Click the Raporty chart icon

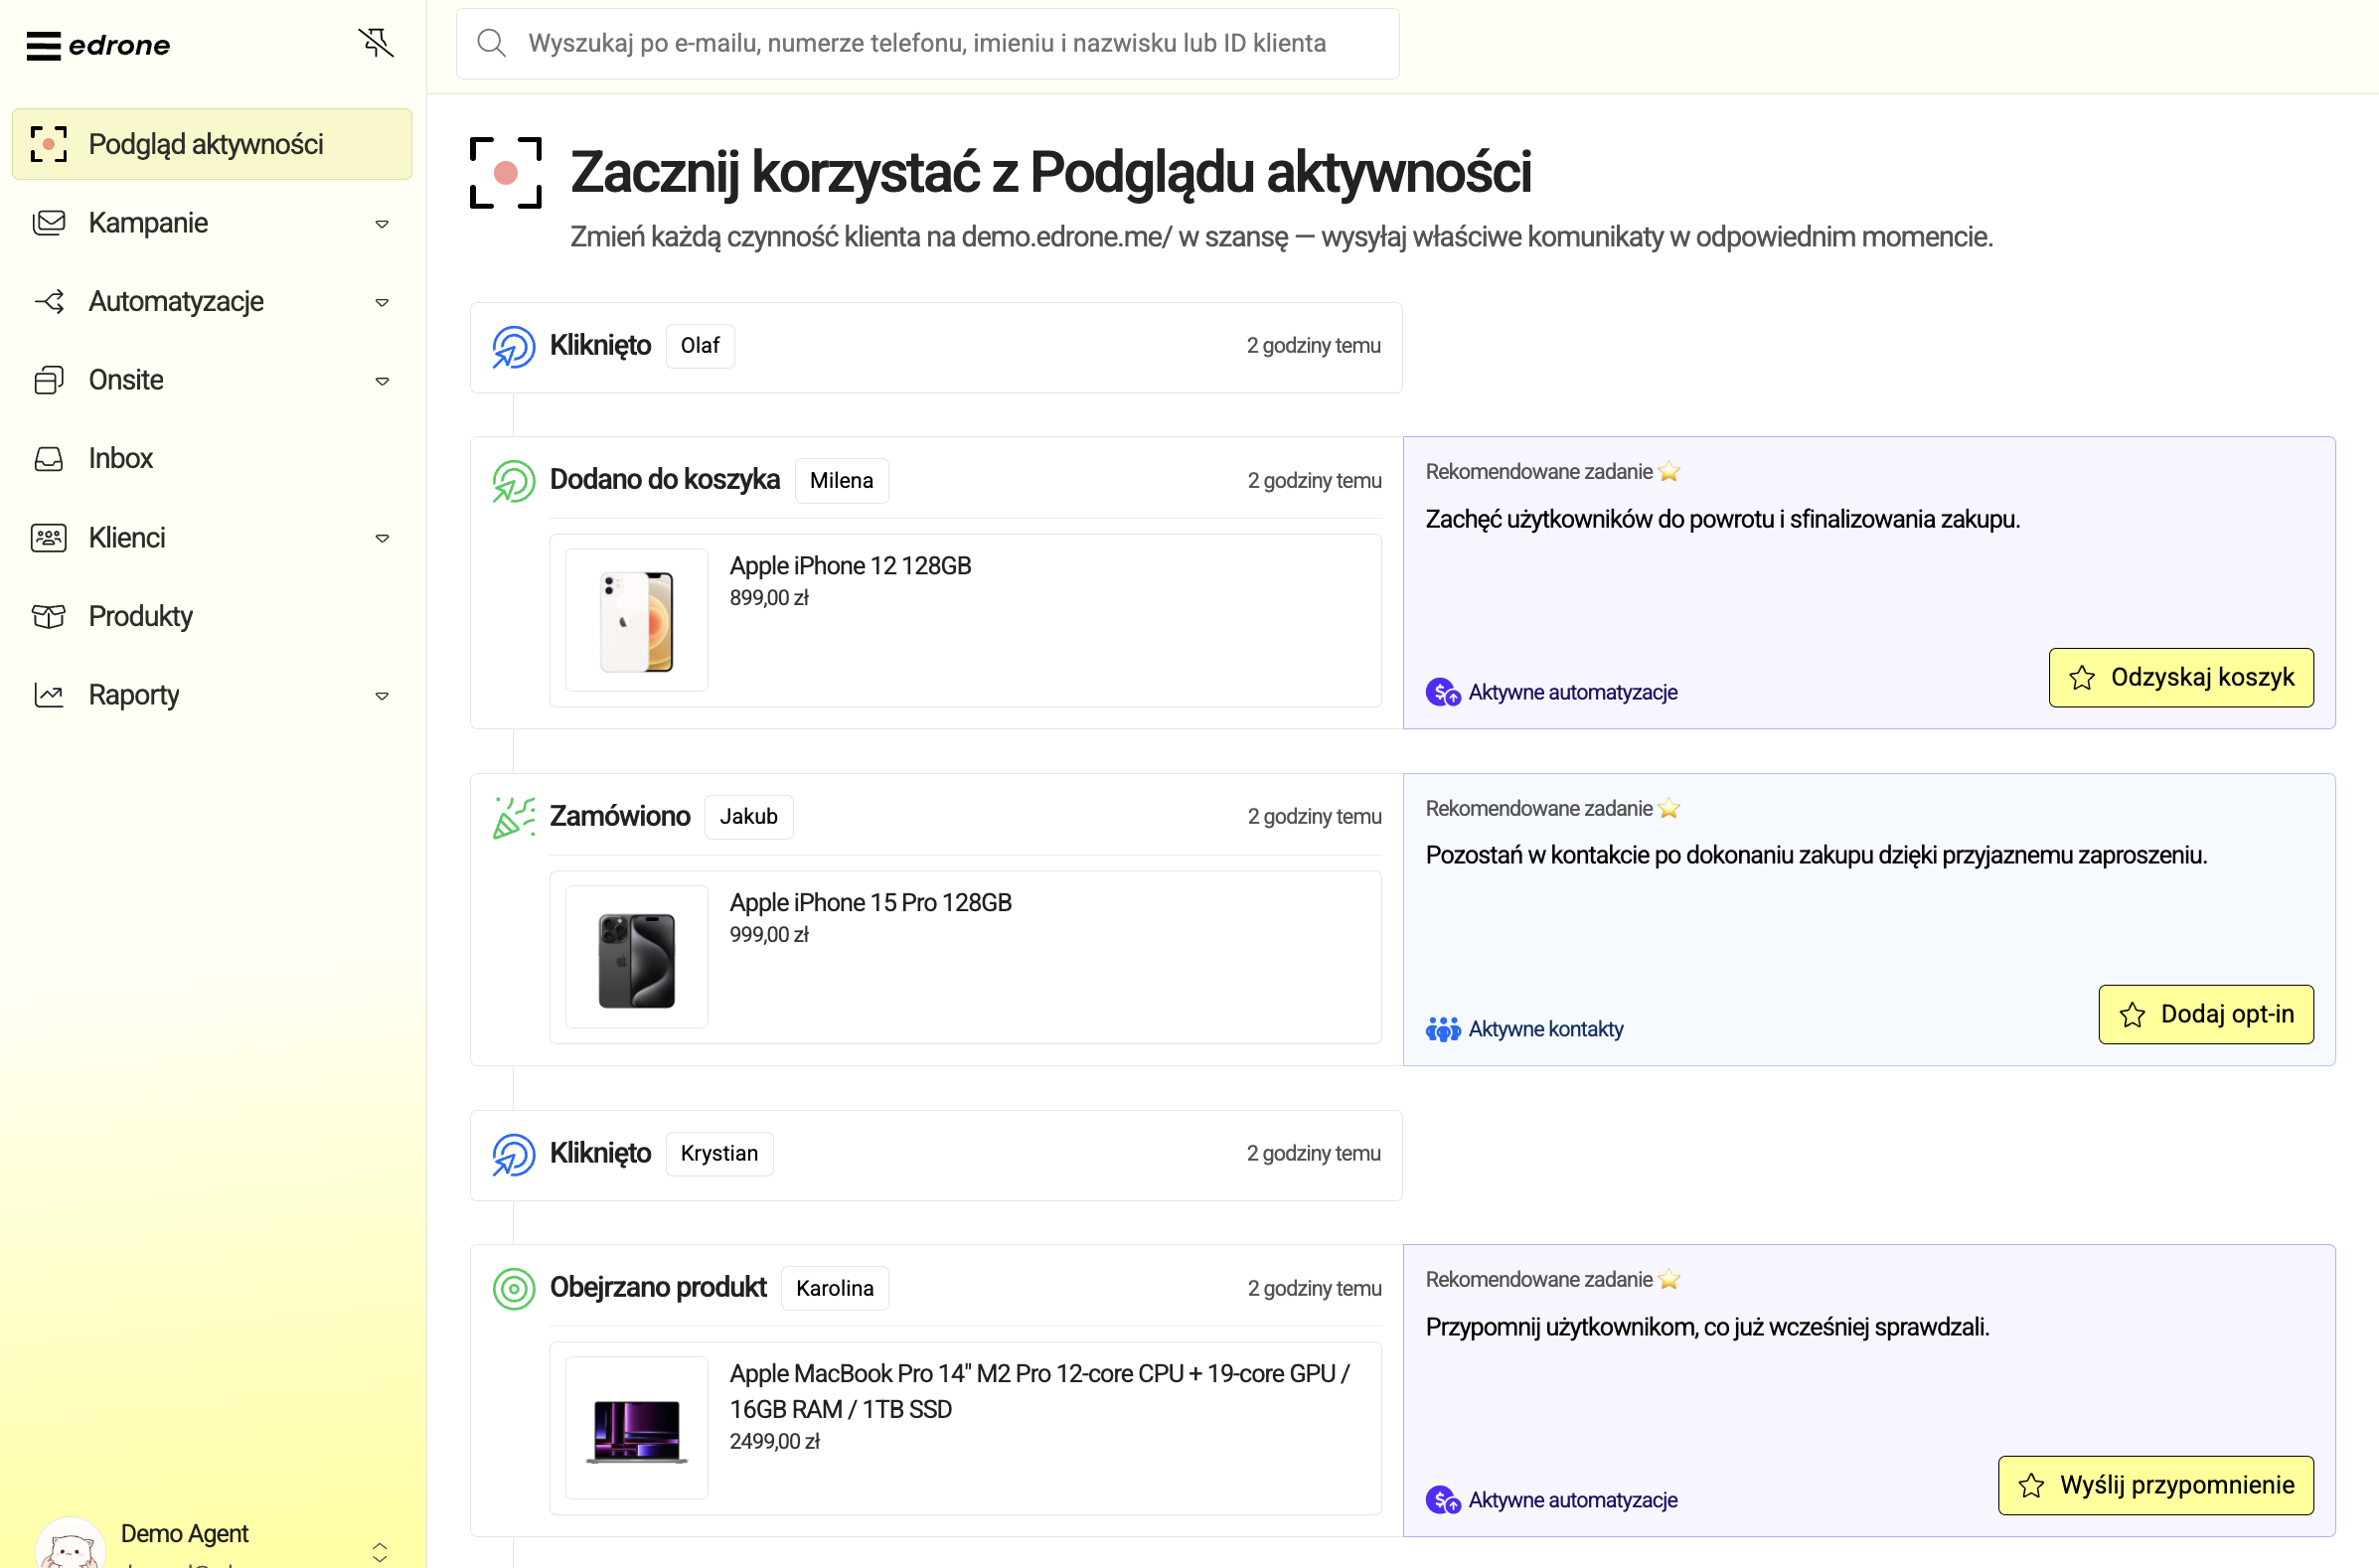pyautogui.click(x=49, y=695)
